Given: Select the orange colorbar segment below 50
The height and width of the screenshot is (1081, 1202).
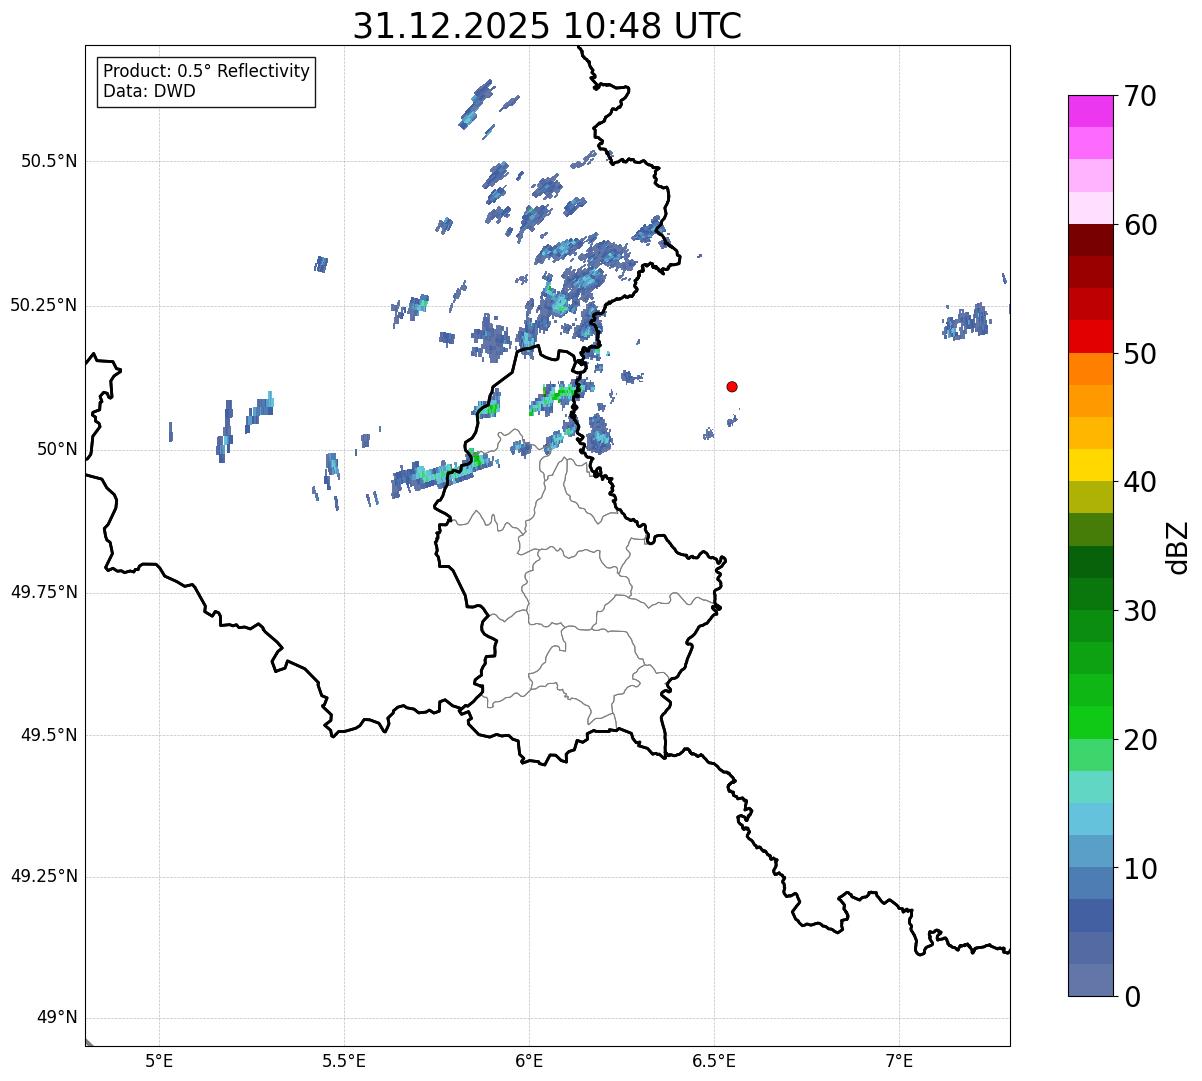Looking at the screenshot, I should coord(1090,369).
